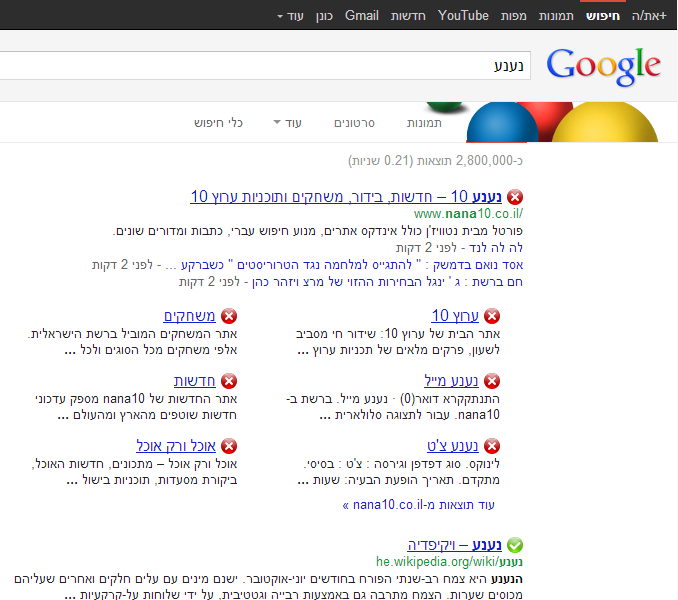Click red X icon beside נענע צ'ט sitelink
The width and height of the screenshot is (678, 600).
[492, 446]
